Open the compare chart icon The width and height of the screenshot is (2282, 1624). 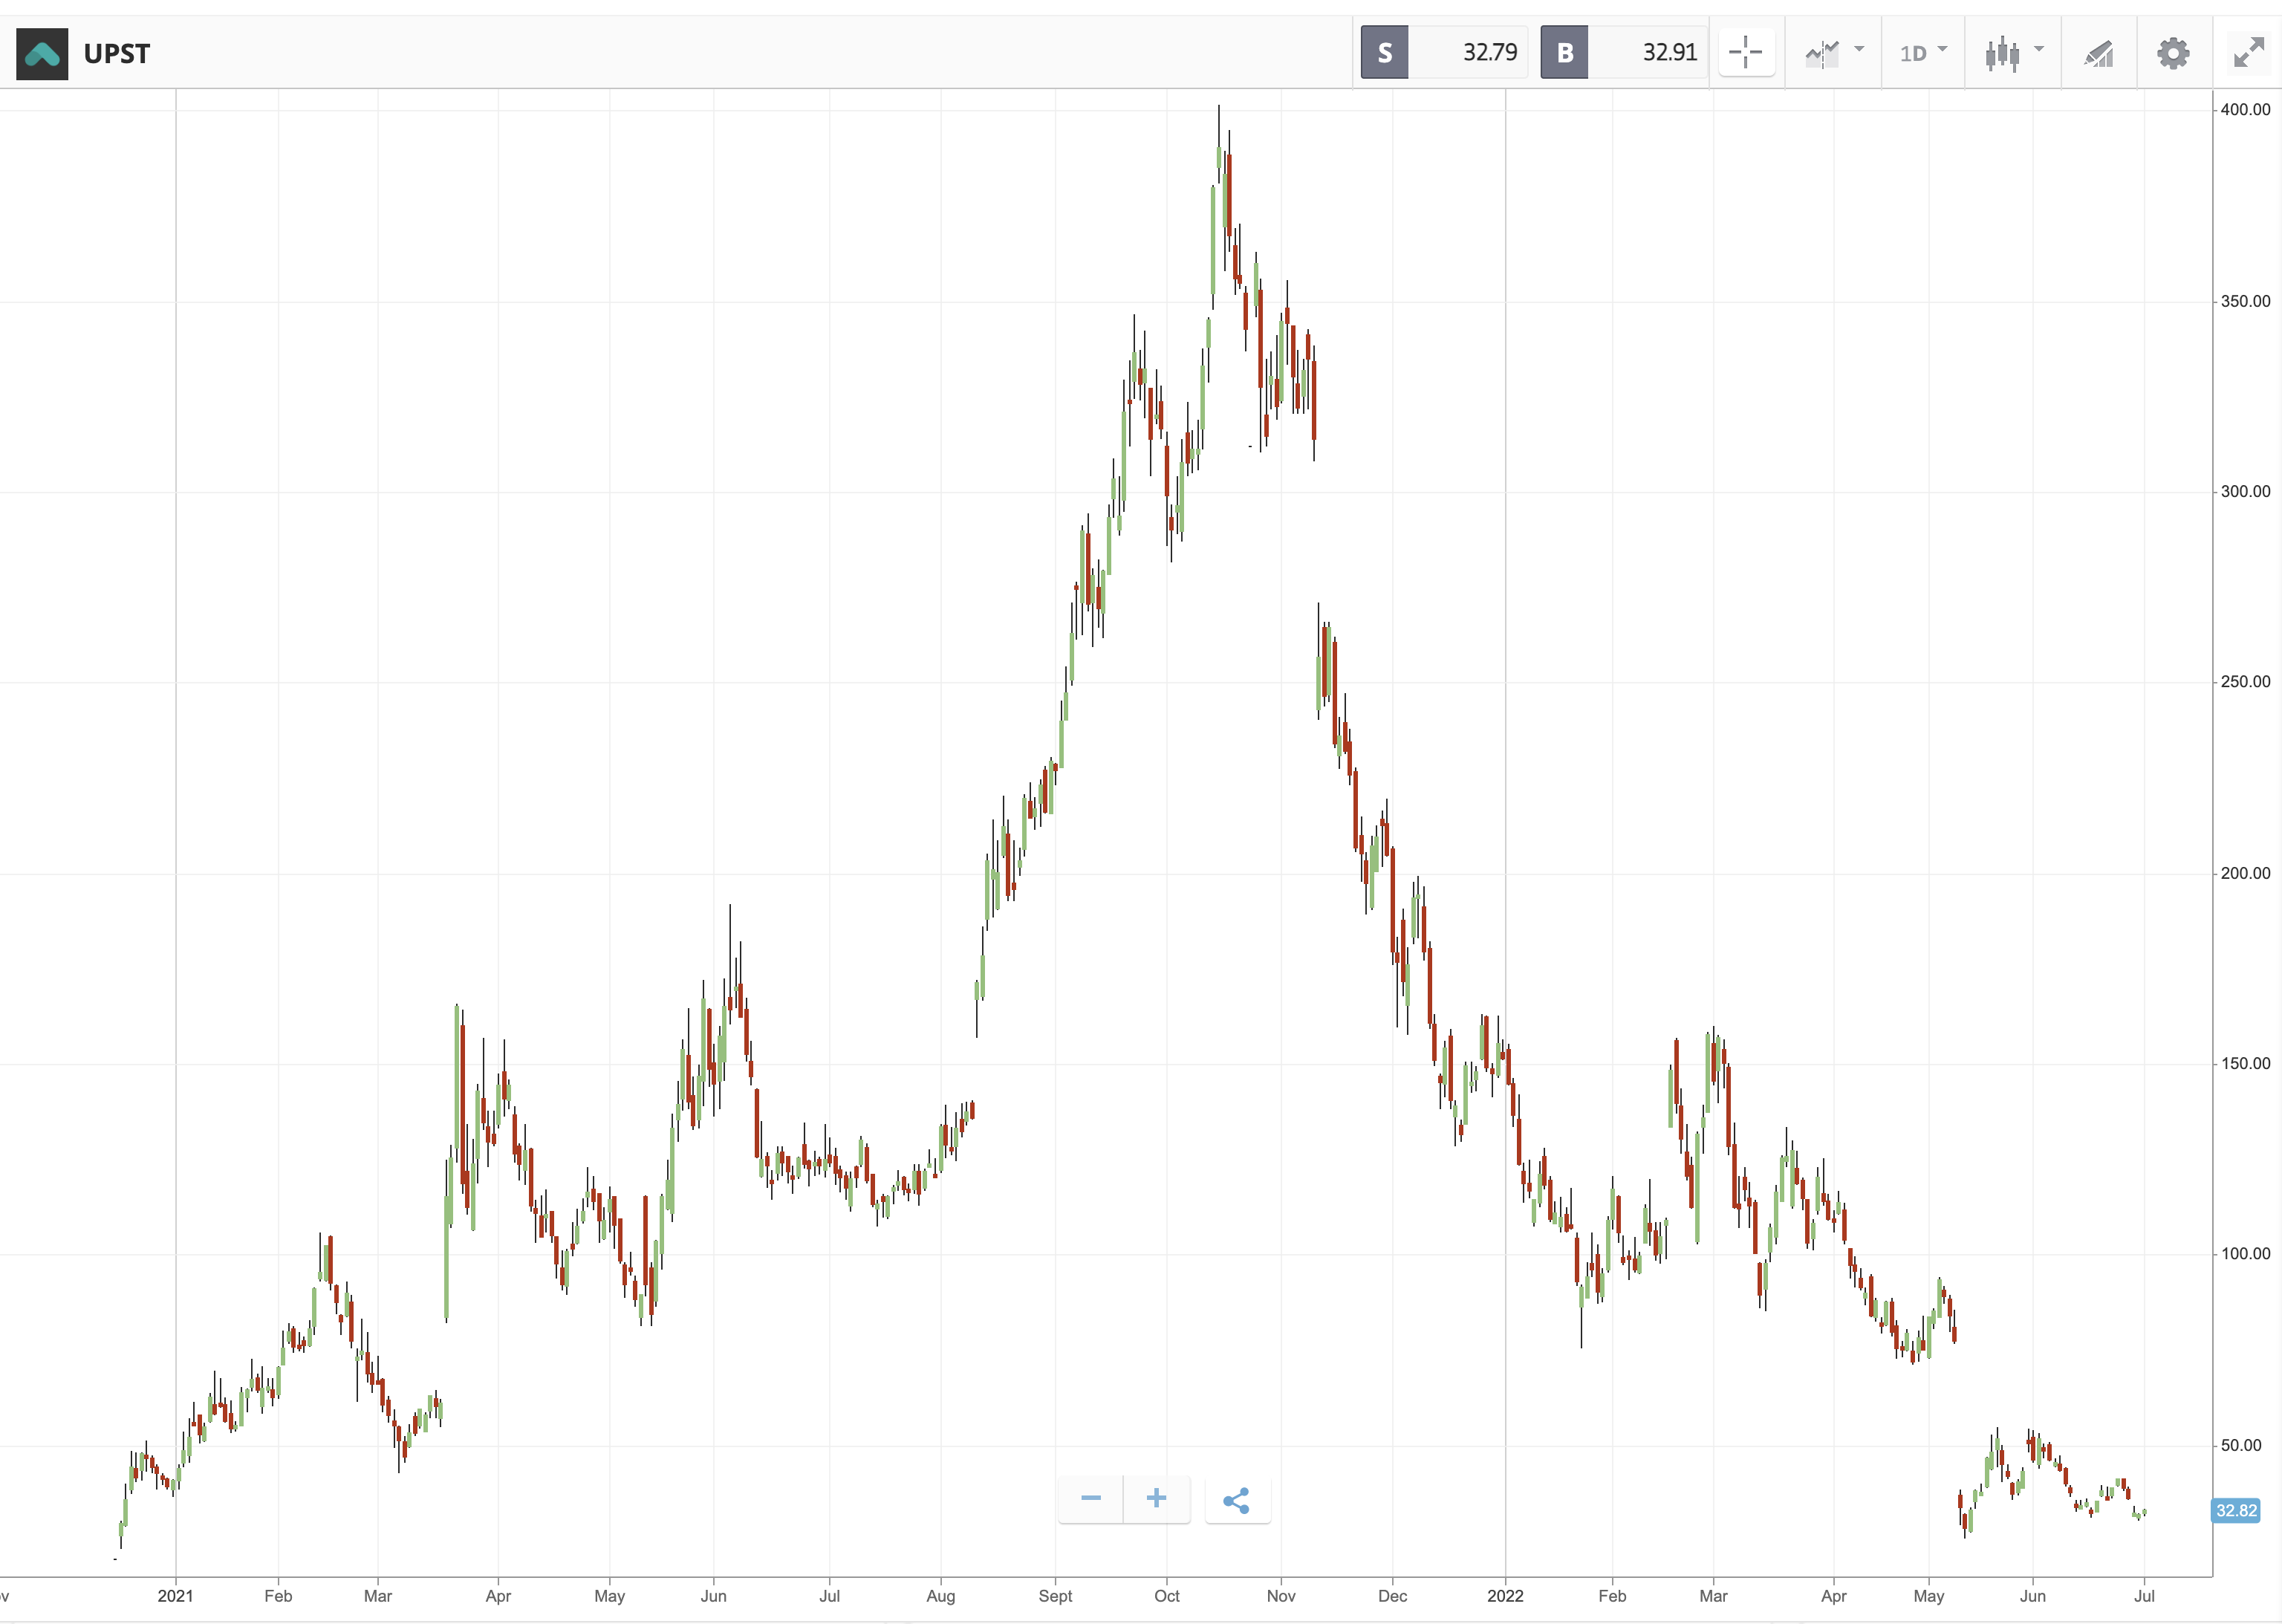1822,53
